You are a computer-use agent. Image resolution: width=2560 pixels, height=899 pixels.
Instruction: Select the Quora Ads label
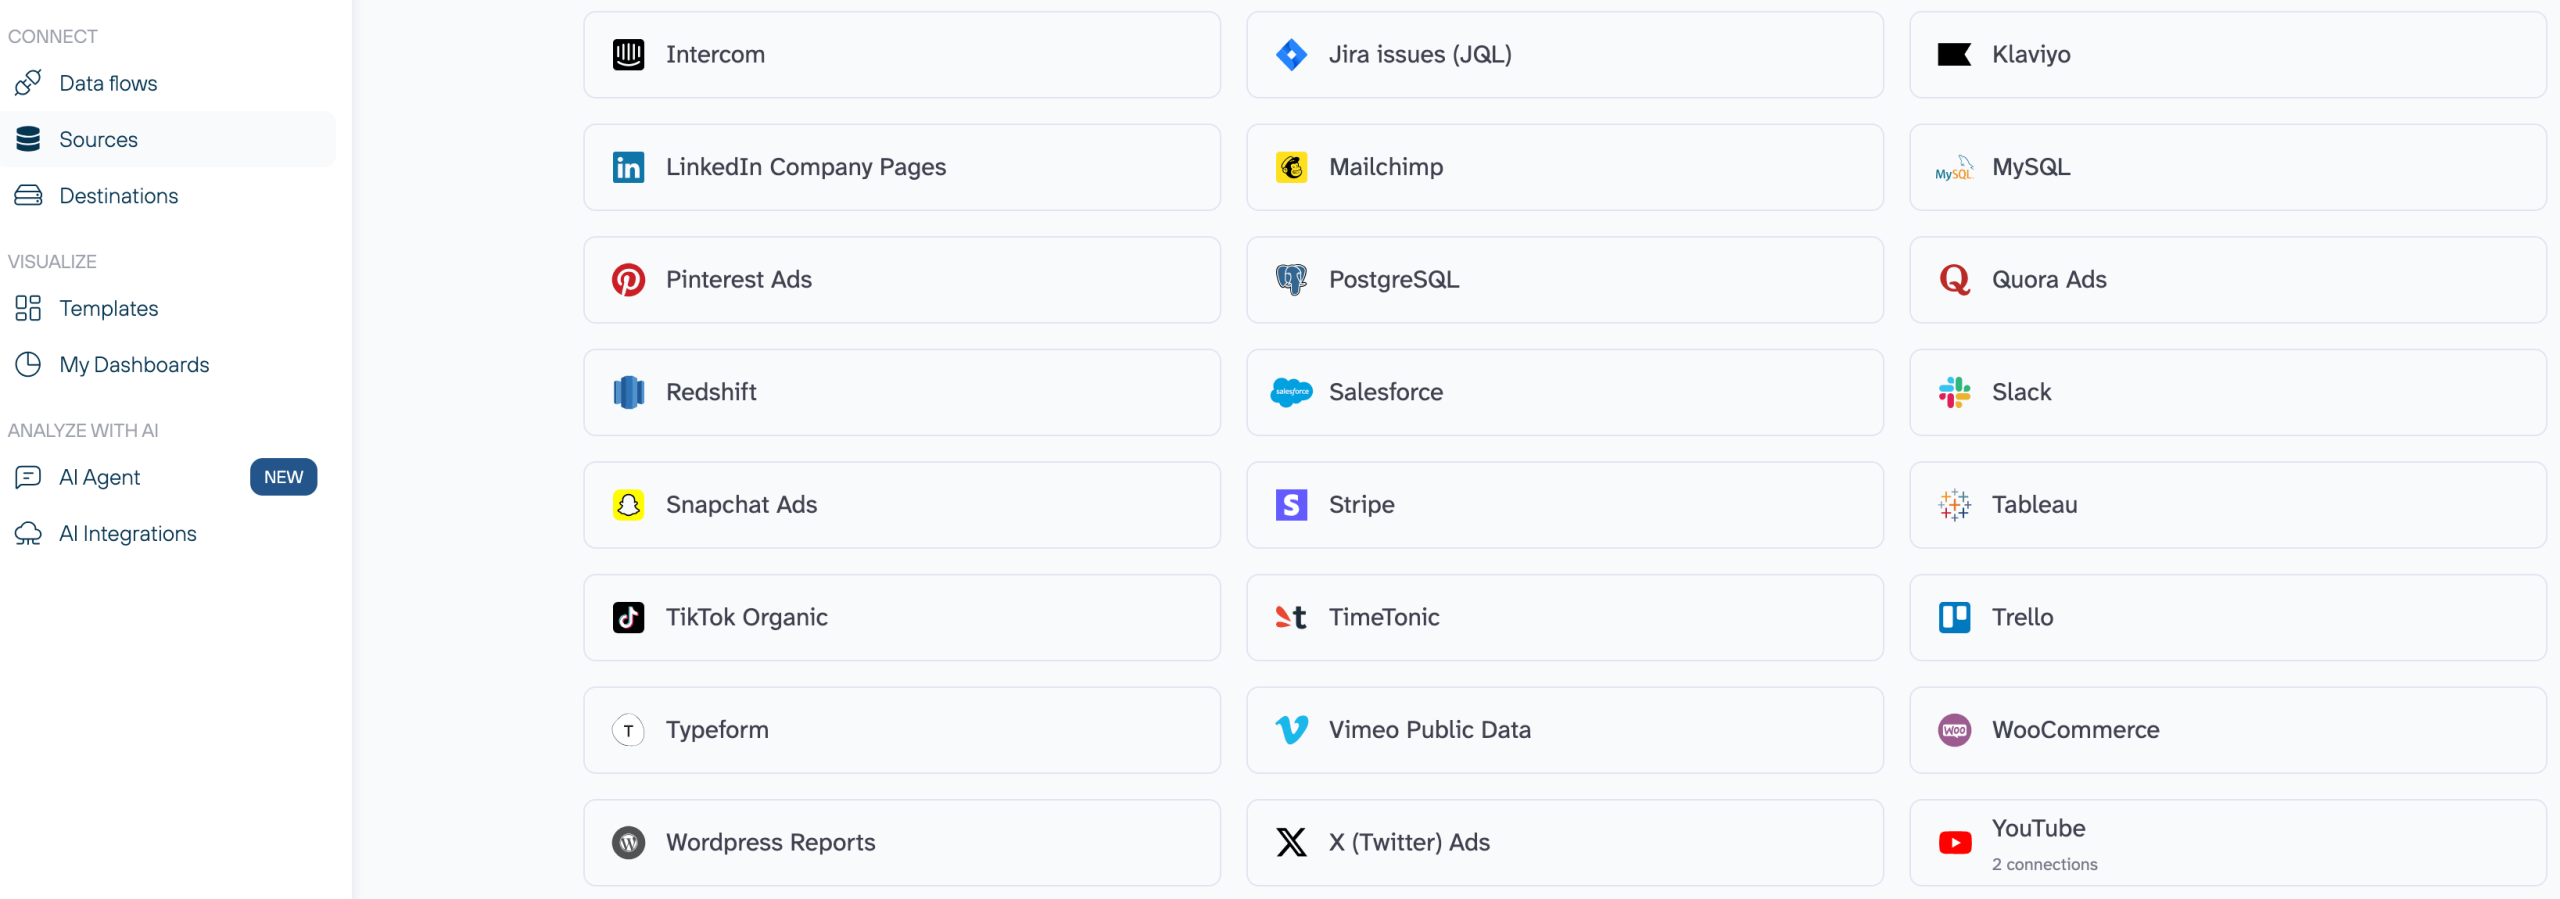tap(2049, 280)
